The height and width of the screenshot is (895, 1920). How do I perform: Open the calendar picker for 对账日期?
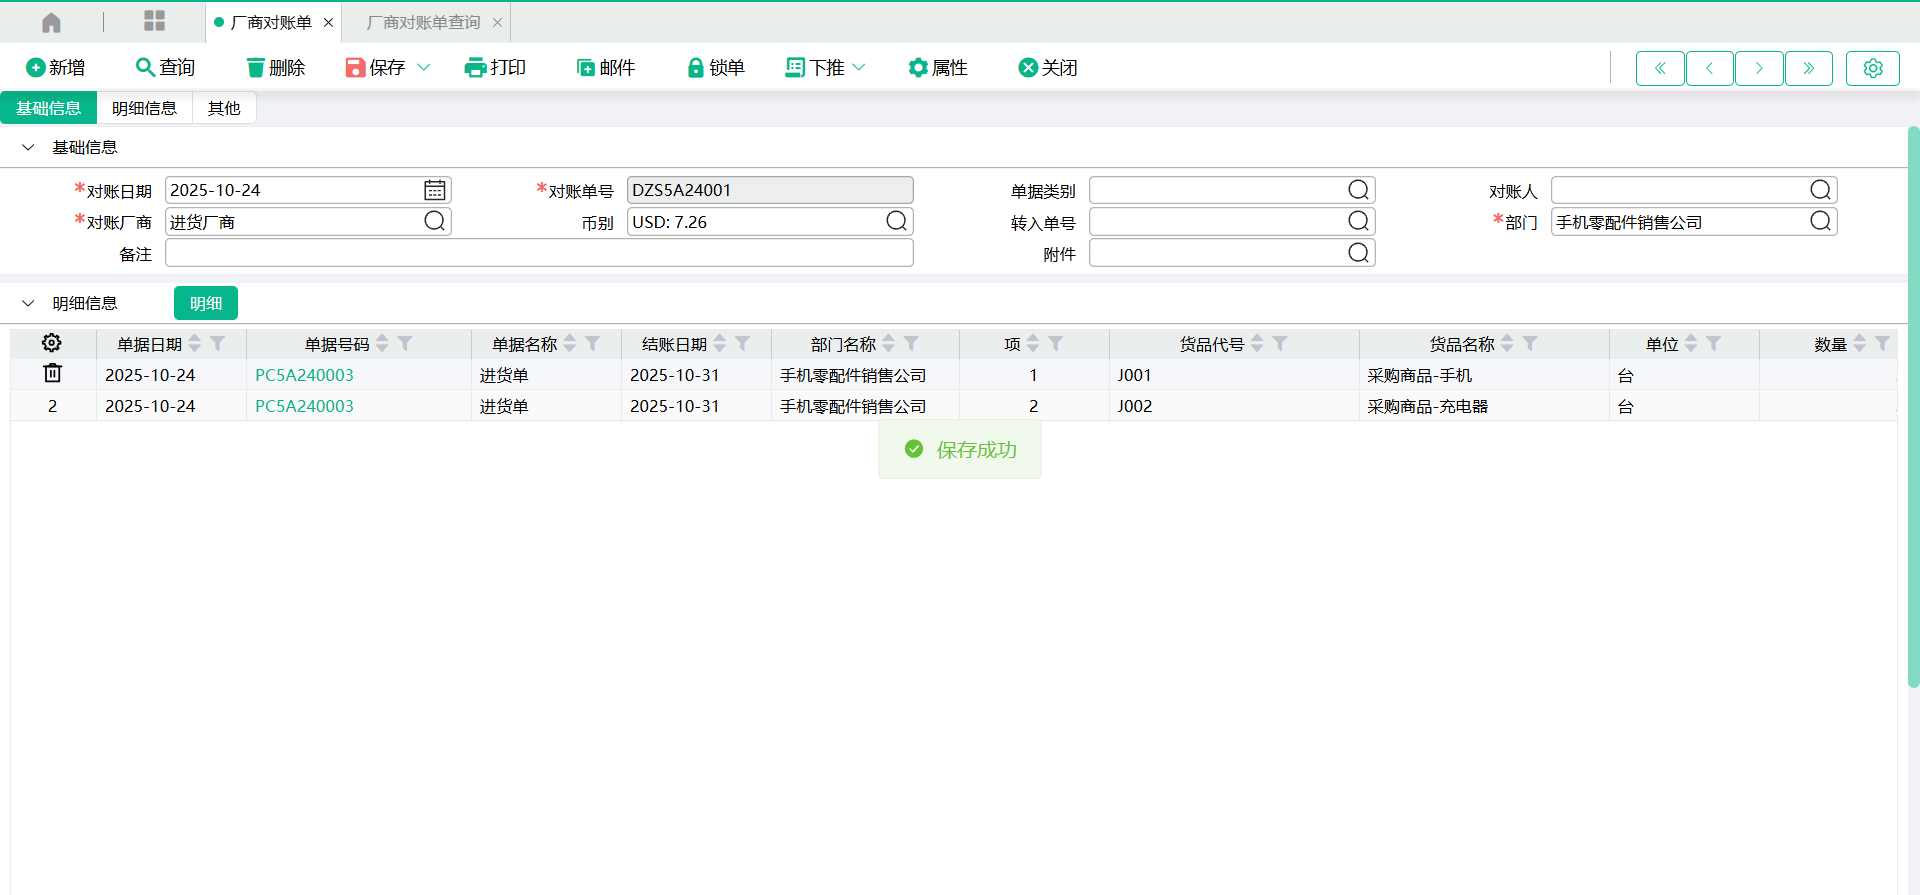pyautogui.click(x=435, y=190)
